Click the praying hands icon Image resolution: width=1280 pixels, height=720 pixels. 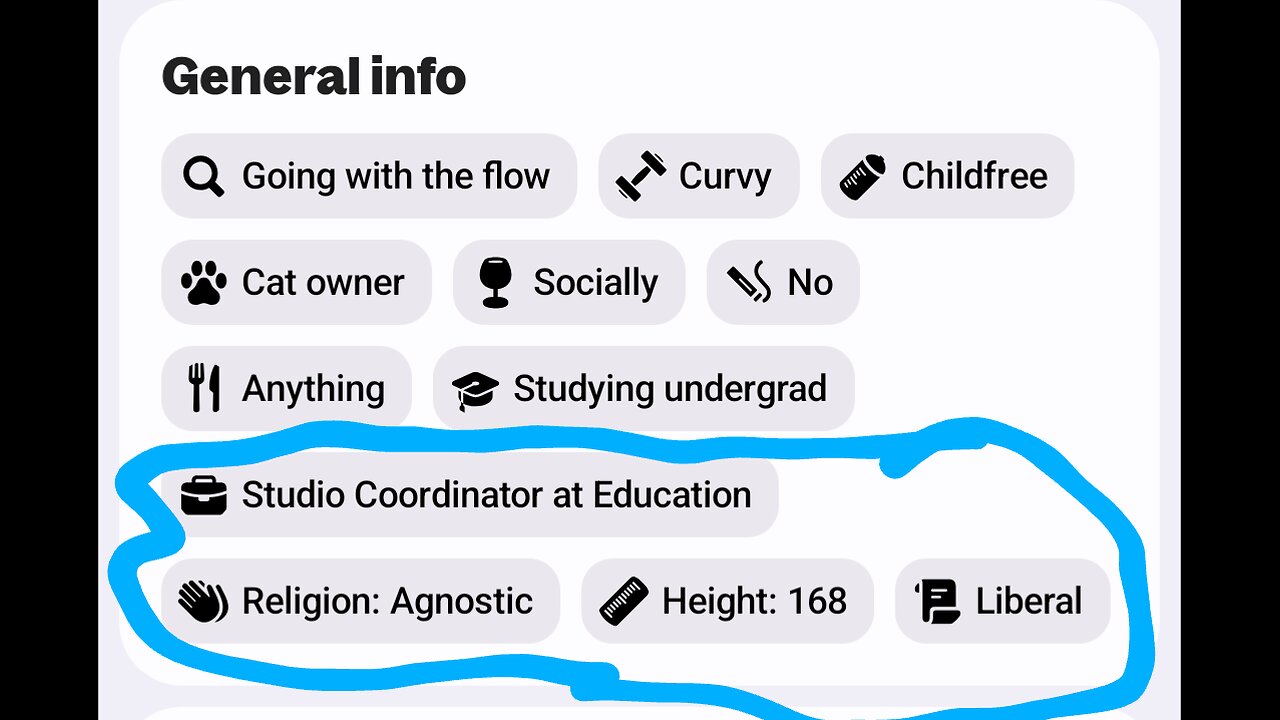(204, 601)
